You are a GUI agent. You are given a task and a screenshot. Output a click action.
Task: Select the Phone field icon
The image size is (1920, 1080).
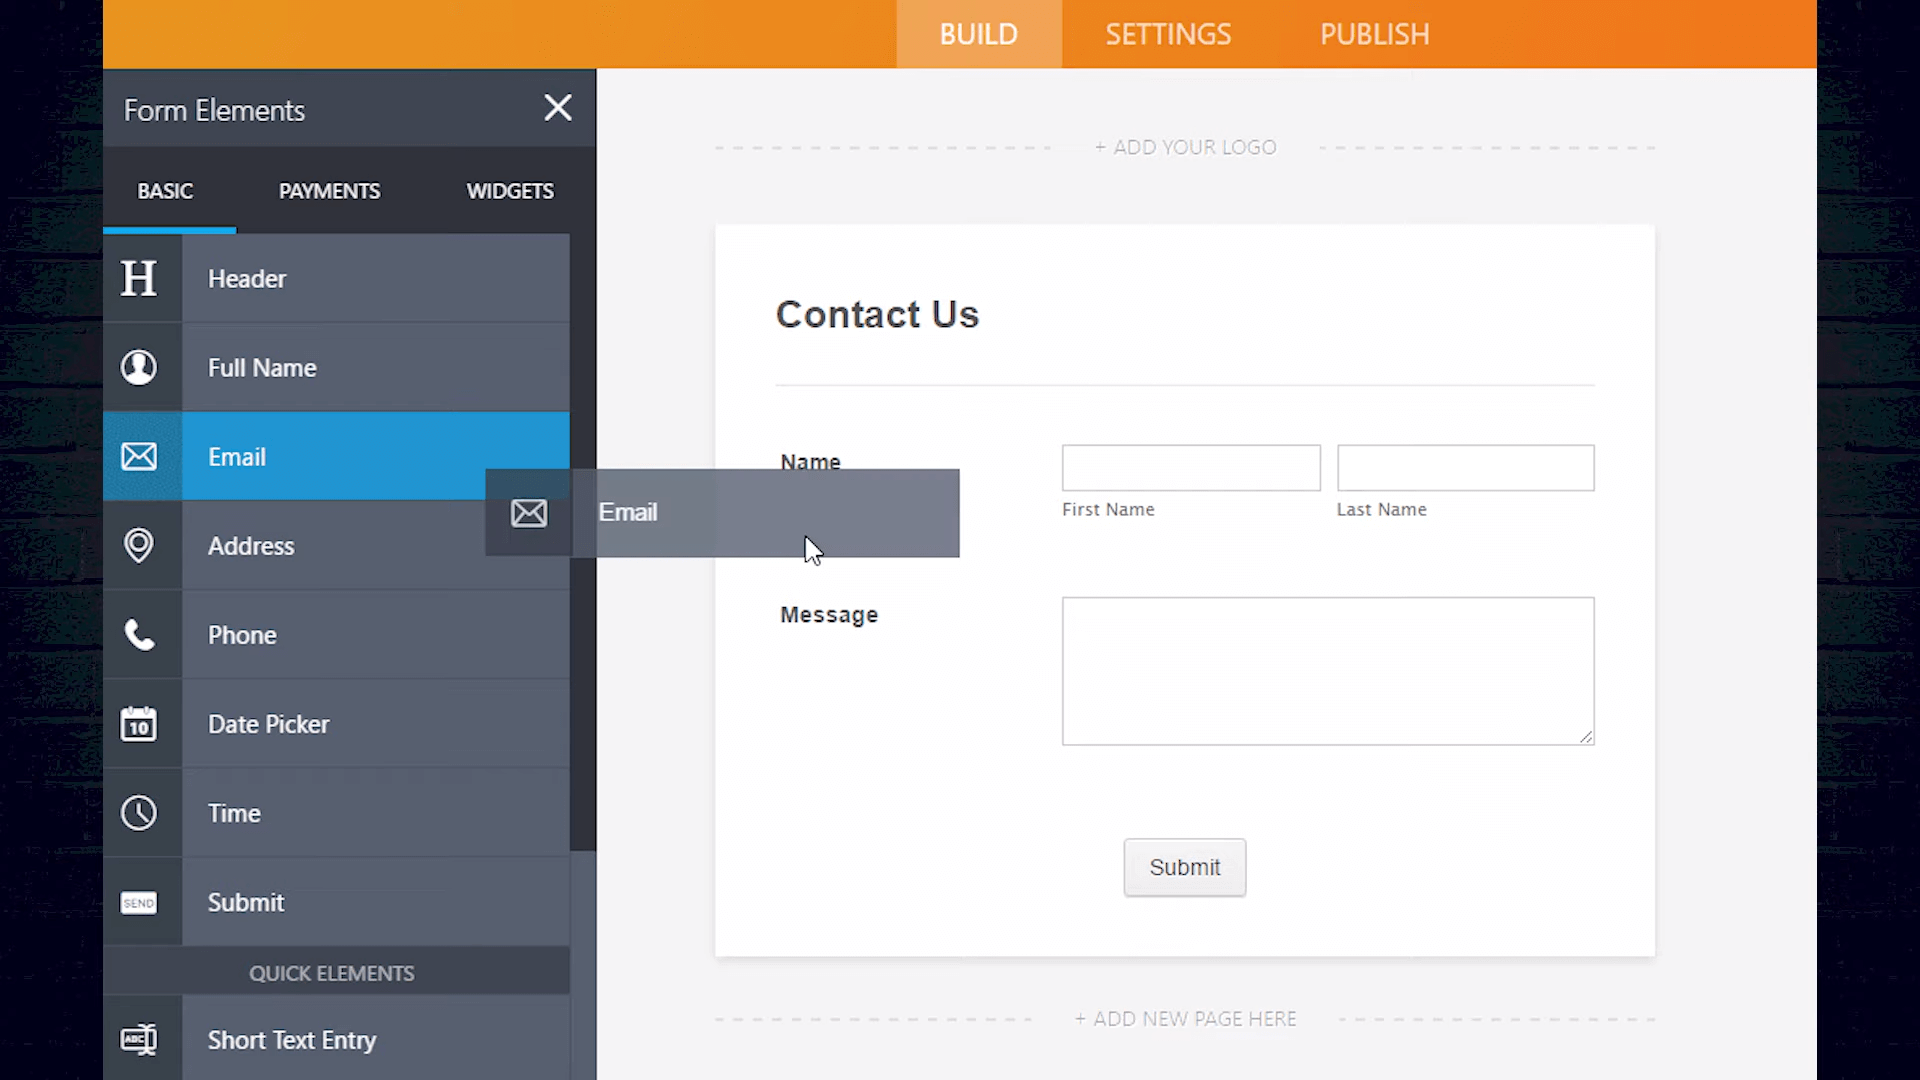[138, 634]
